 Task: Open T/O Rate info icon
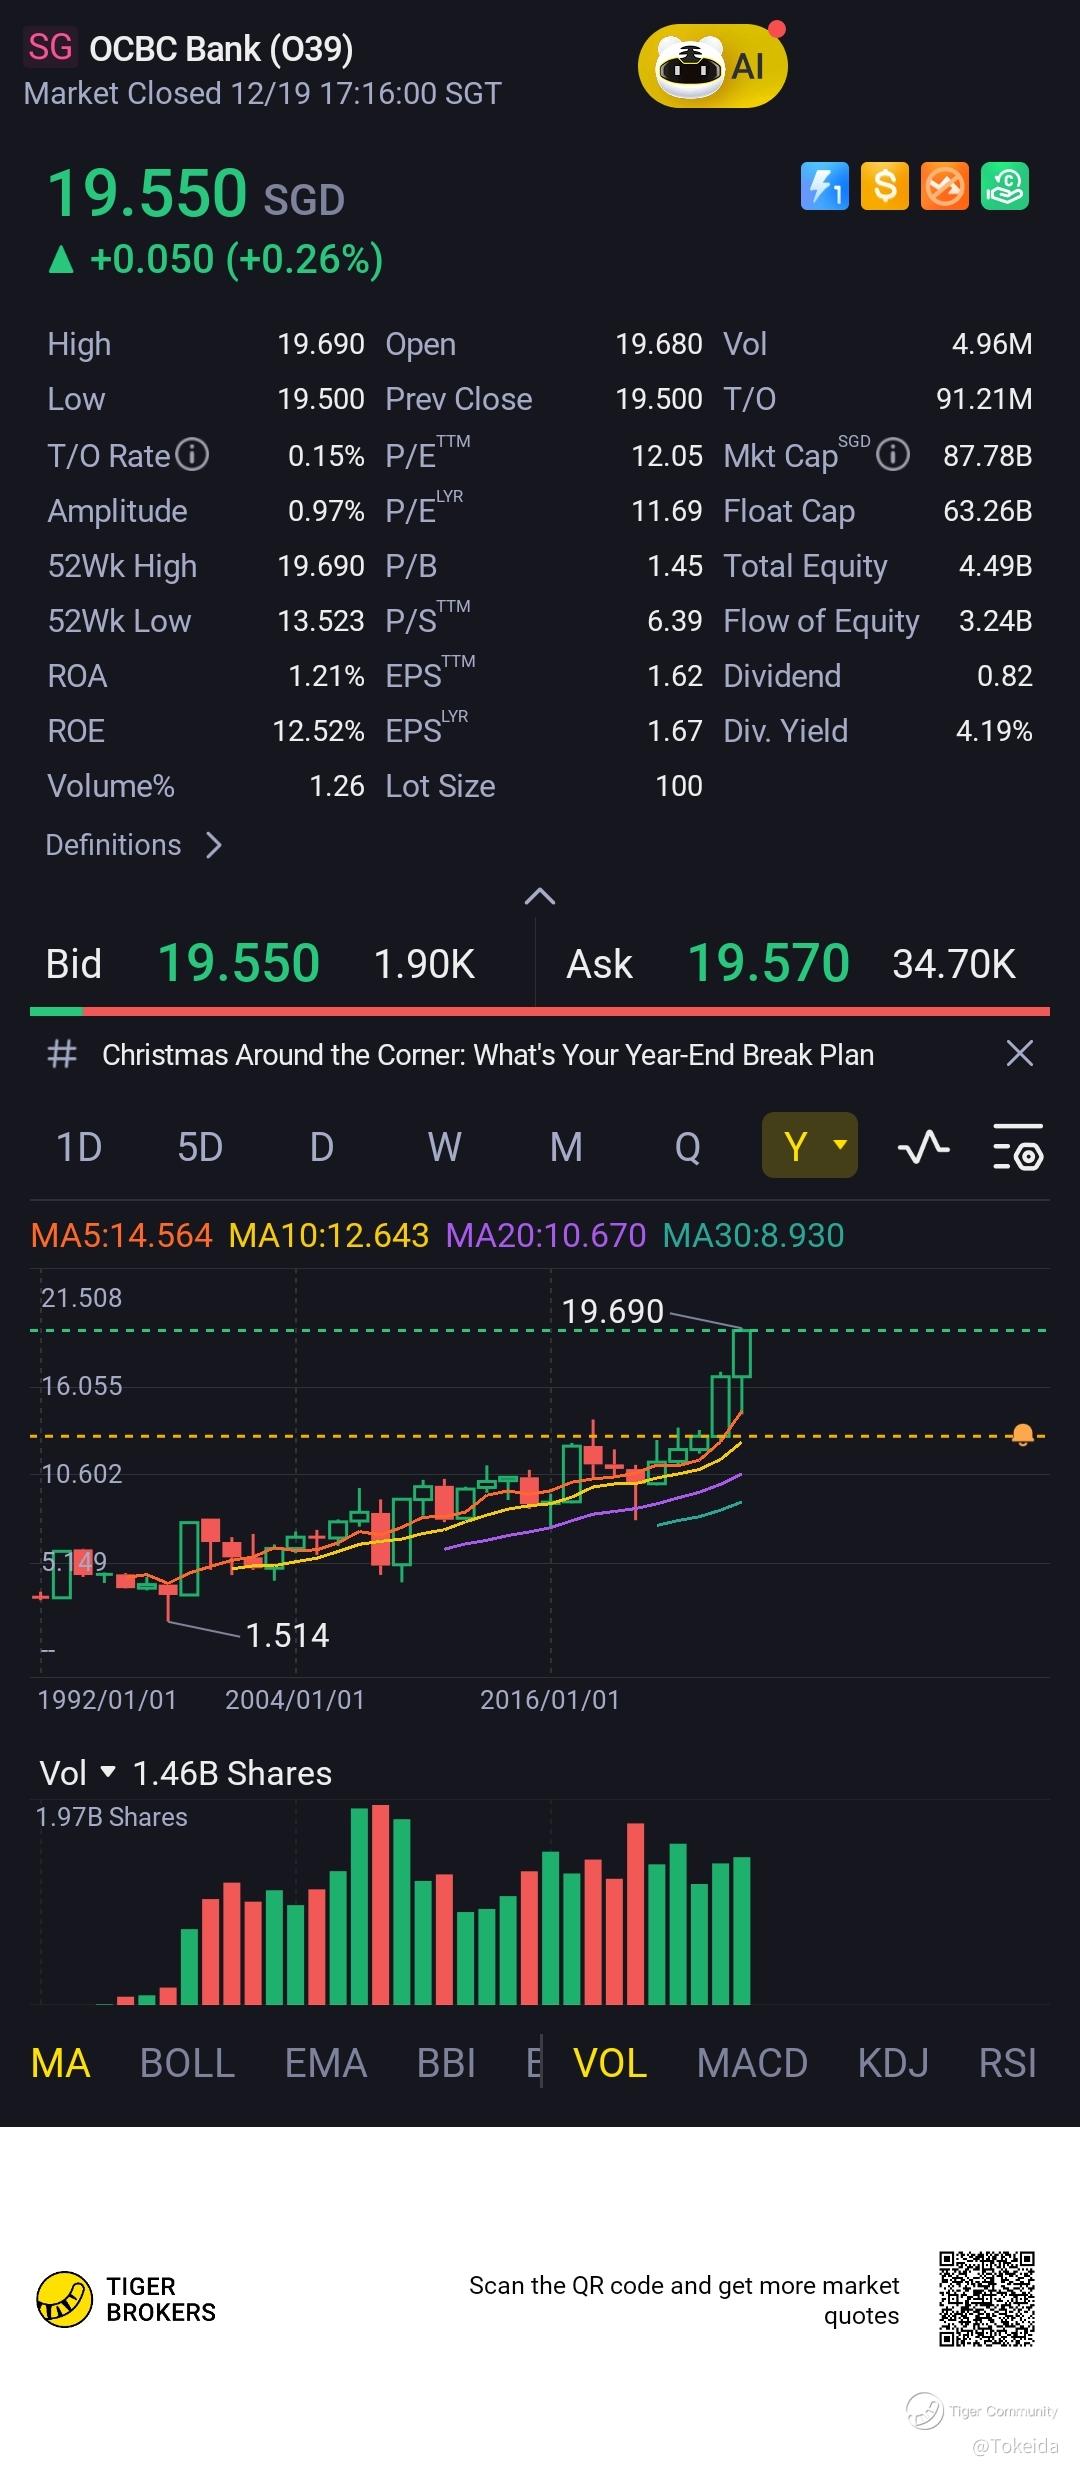tap(192, 455)
